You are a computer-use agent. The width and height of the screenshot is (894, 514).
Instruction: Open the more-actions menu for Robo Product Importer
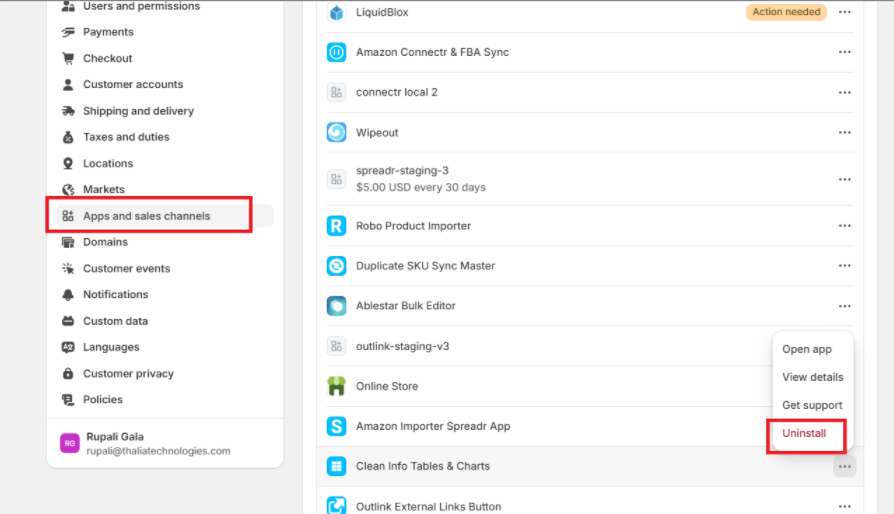(x=844, y=226)
